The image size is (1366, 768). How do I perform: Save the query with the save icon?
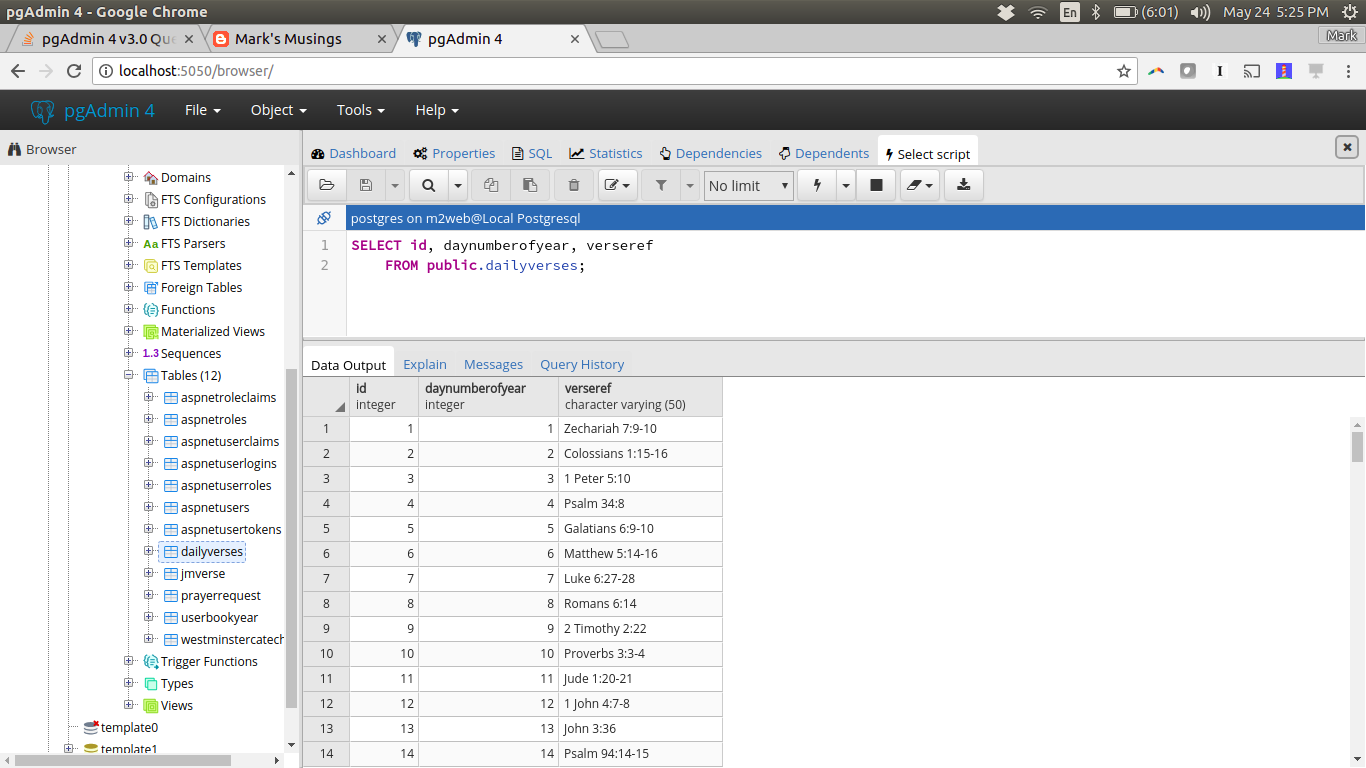[366, 185]
